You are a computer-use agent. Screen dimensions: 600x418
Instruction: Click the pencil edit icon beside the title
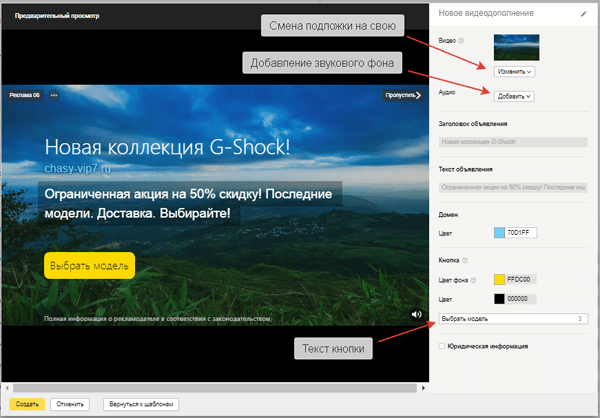(584, 14)
